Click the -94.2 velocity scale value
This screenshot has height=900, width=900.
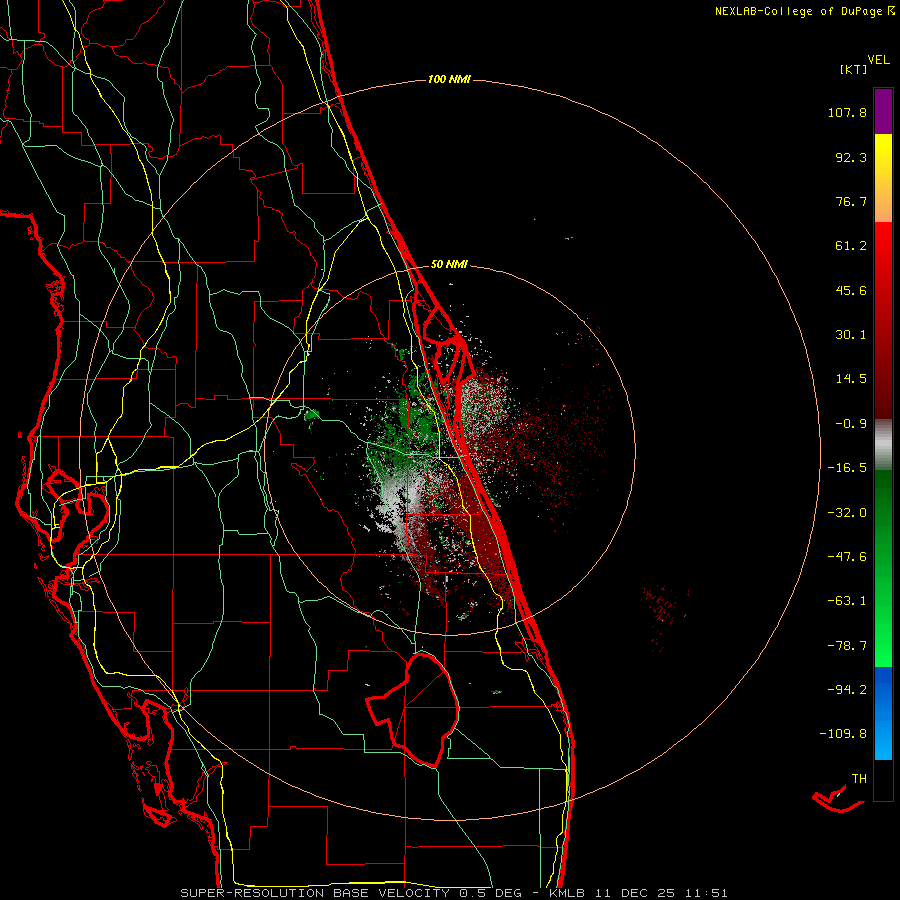[847, 689]
